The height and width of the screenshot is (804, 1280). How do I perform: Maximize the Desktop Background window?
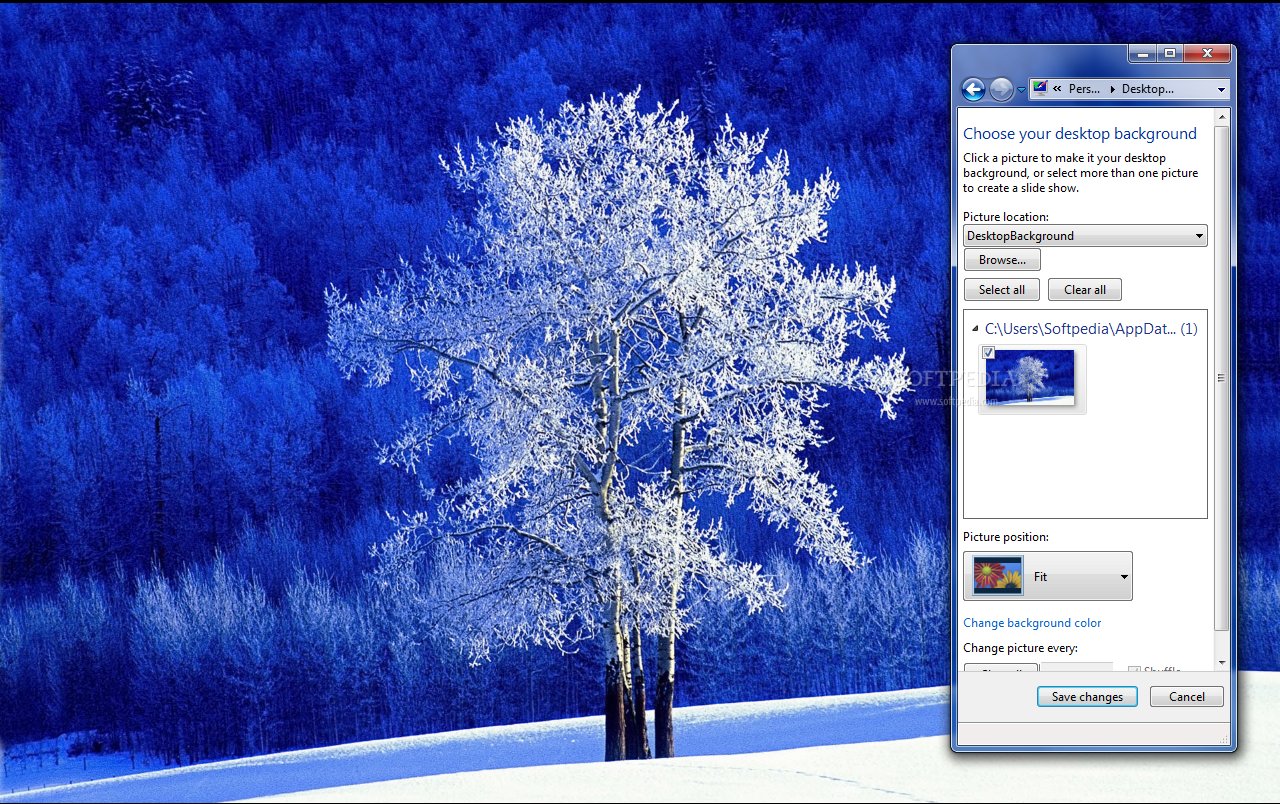click(1168, 53)
